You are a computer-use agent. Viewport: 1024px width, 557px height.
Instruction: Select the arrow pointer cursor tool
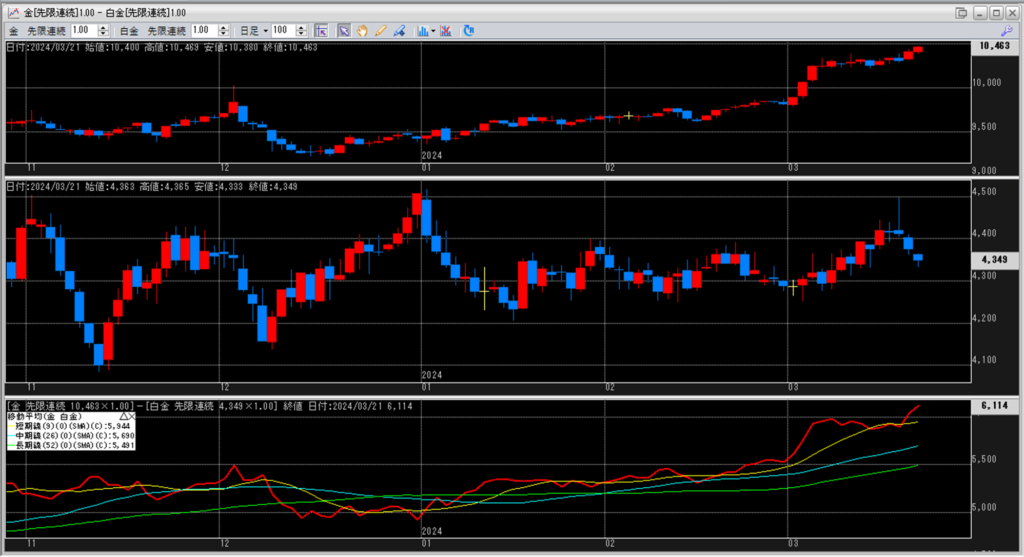coord(343,31)
